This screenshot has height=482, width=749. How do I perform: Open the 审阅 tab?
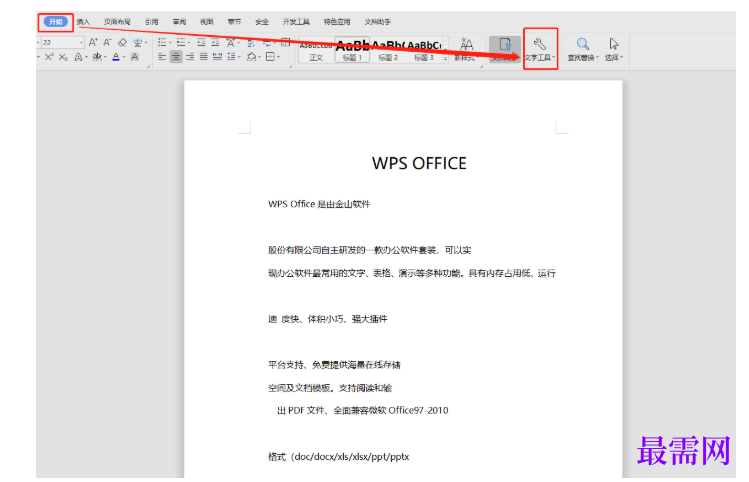(179, 22)
